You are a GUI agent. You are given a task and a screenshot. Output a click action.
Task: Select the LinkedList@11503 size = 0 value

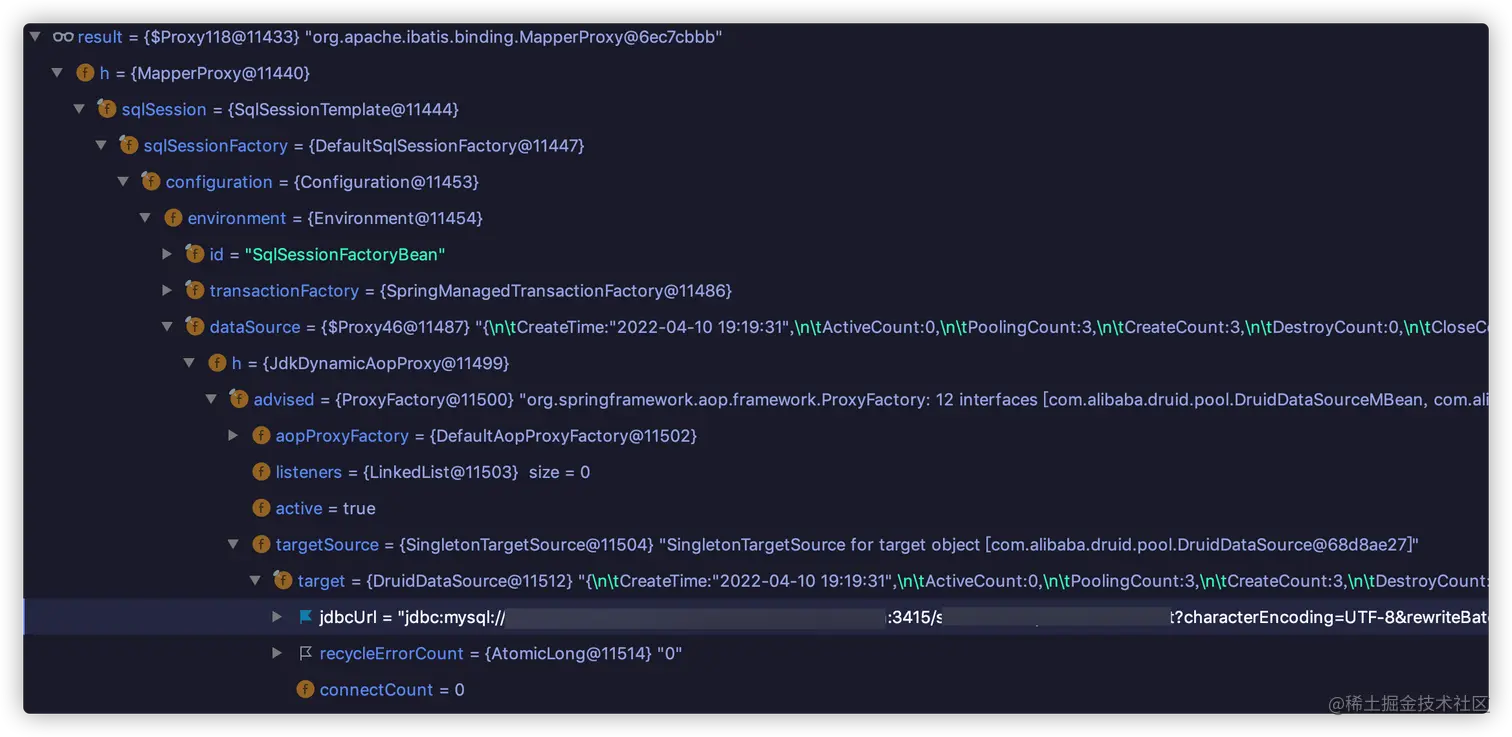point(476,472)
